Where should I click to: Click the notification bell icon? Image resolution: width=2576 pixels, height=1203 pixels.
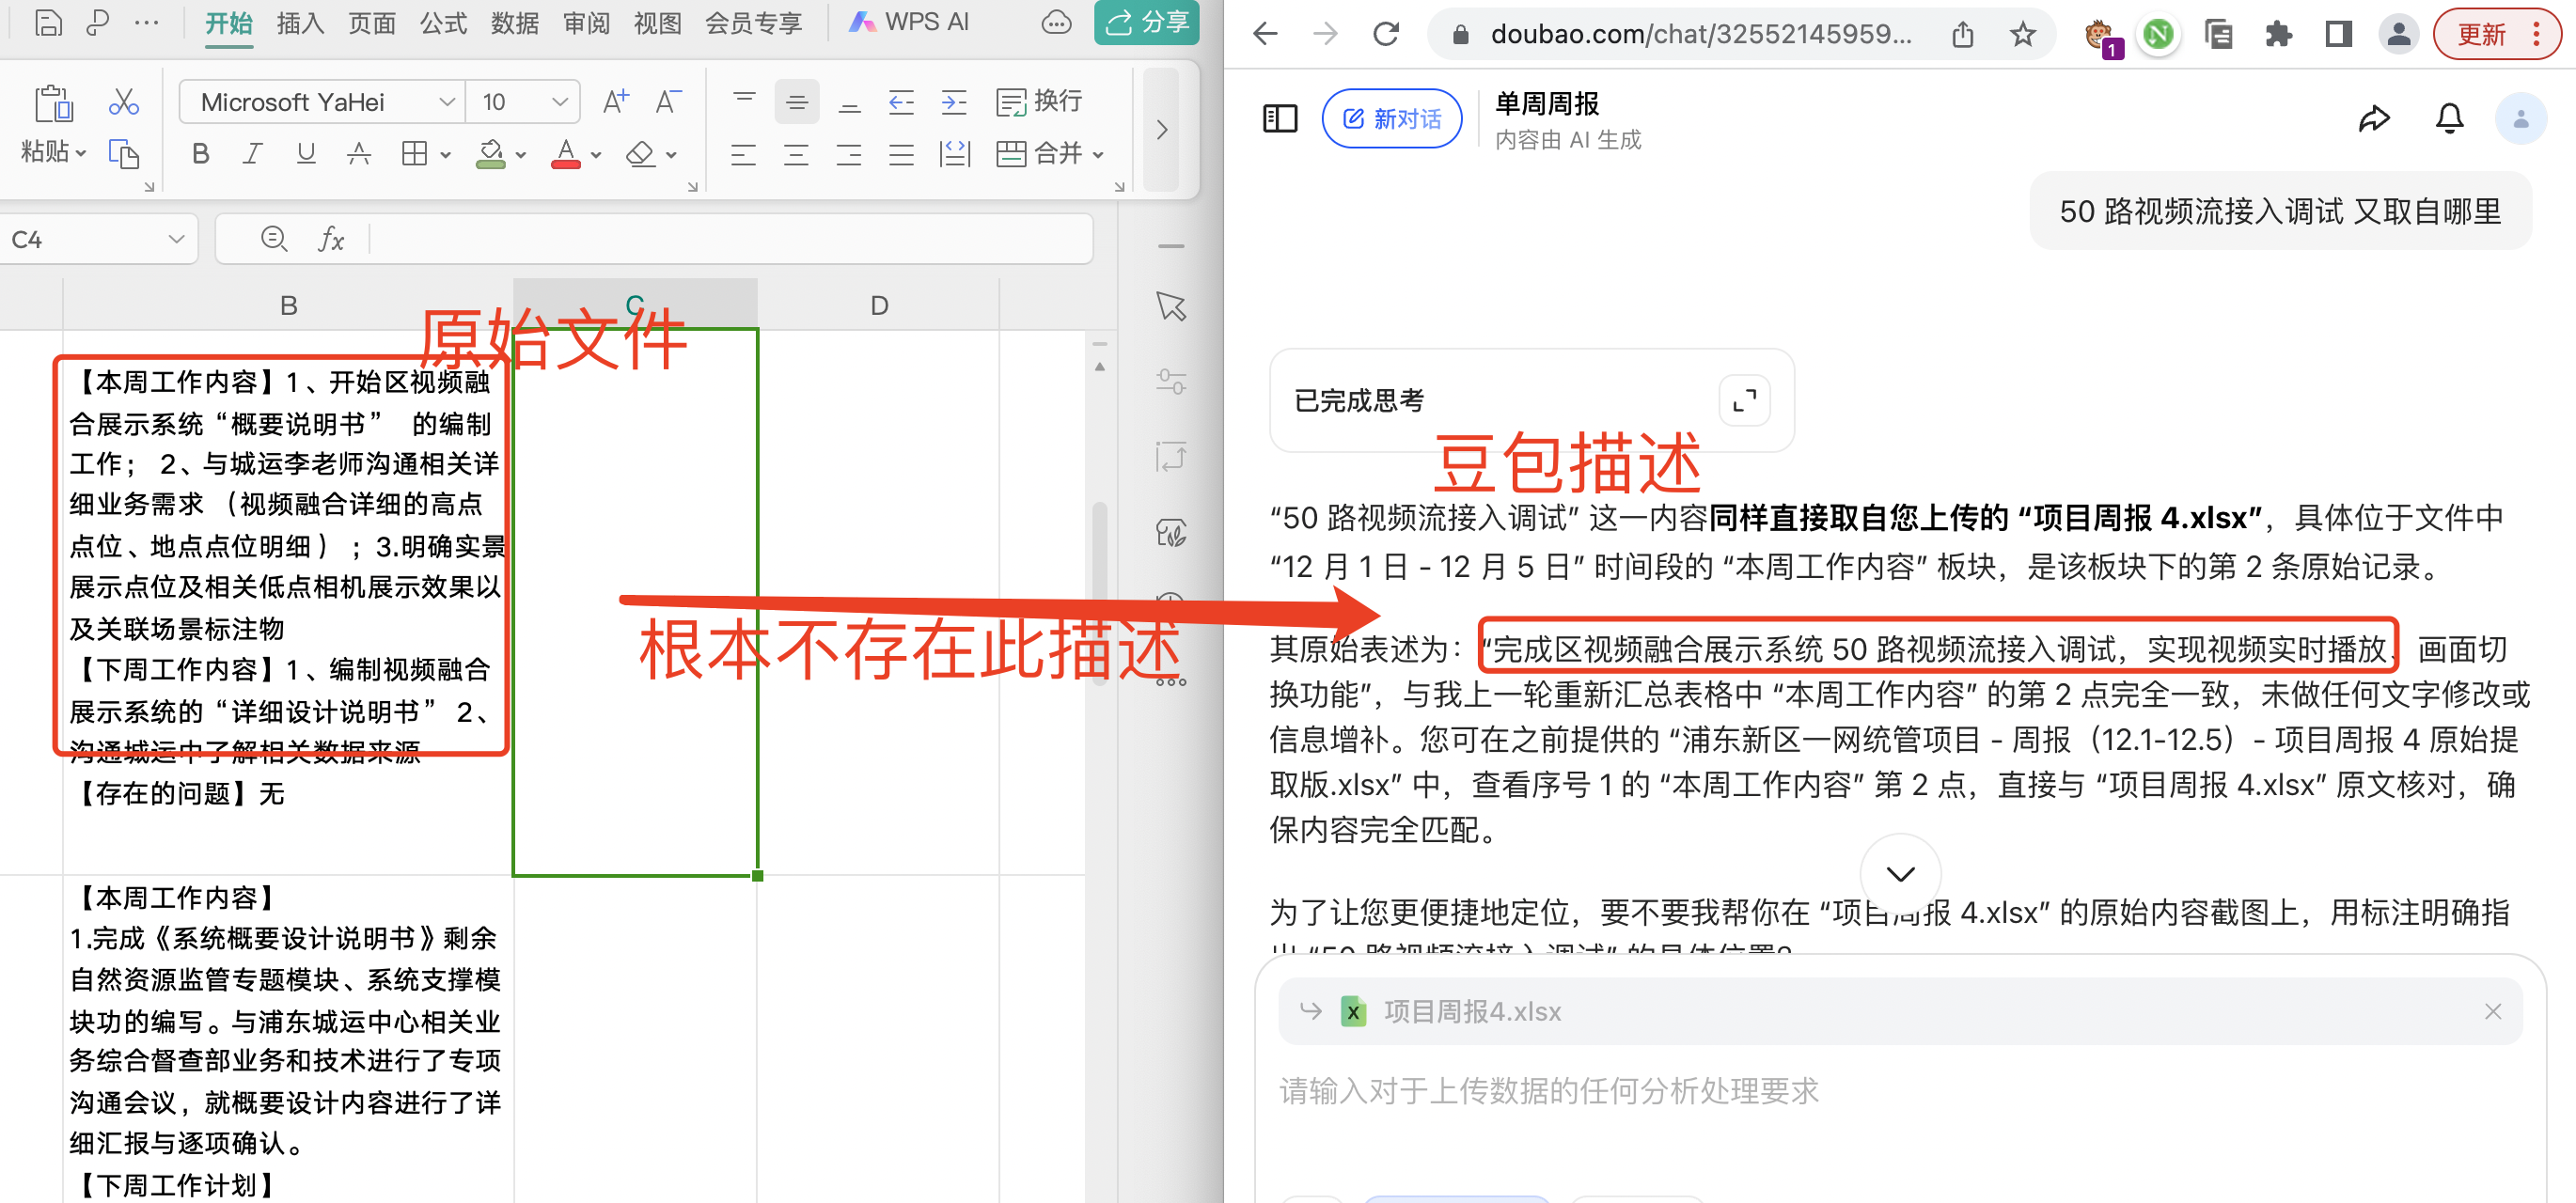pos(2448,119)
